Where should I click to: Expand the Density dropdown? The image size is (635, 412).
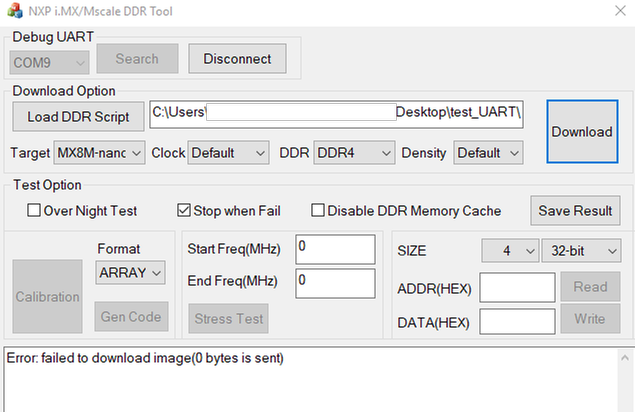coord(488,153)
